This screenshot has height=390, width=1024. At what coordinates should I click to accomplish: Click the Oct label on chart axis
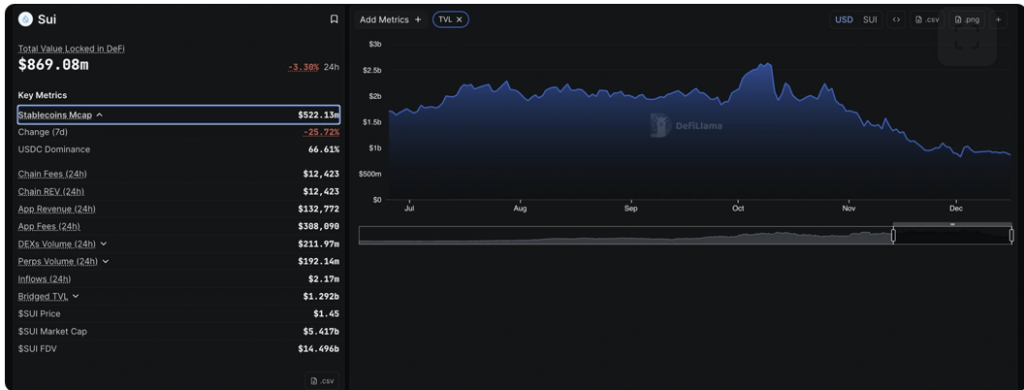point(738,208)
